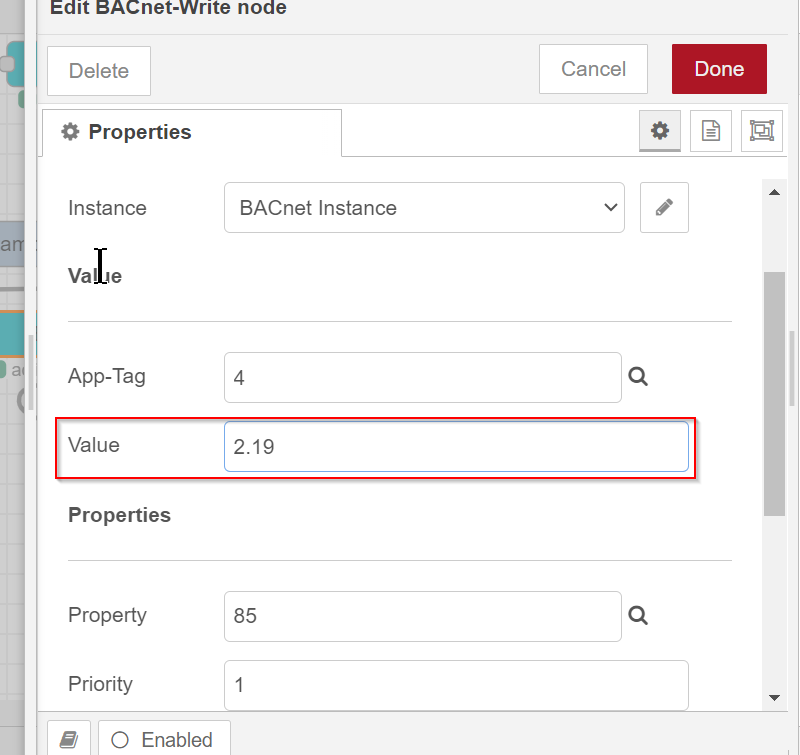Viewport: 800px width, 755px height.
Task: Toggle the Enabled node state
Action: tap(164, 739)
